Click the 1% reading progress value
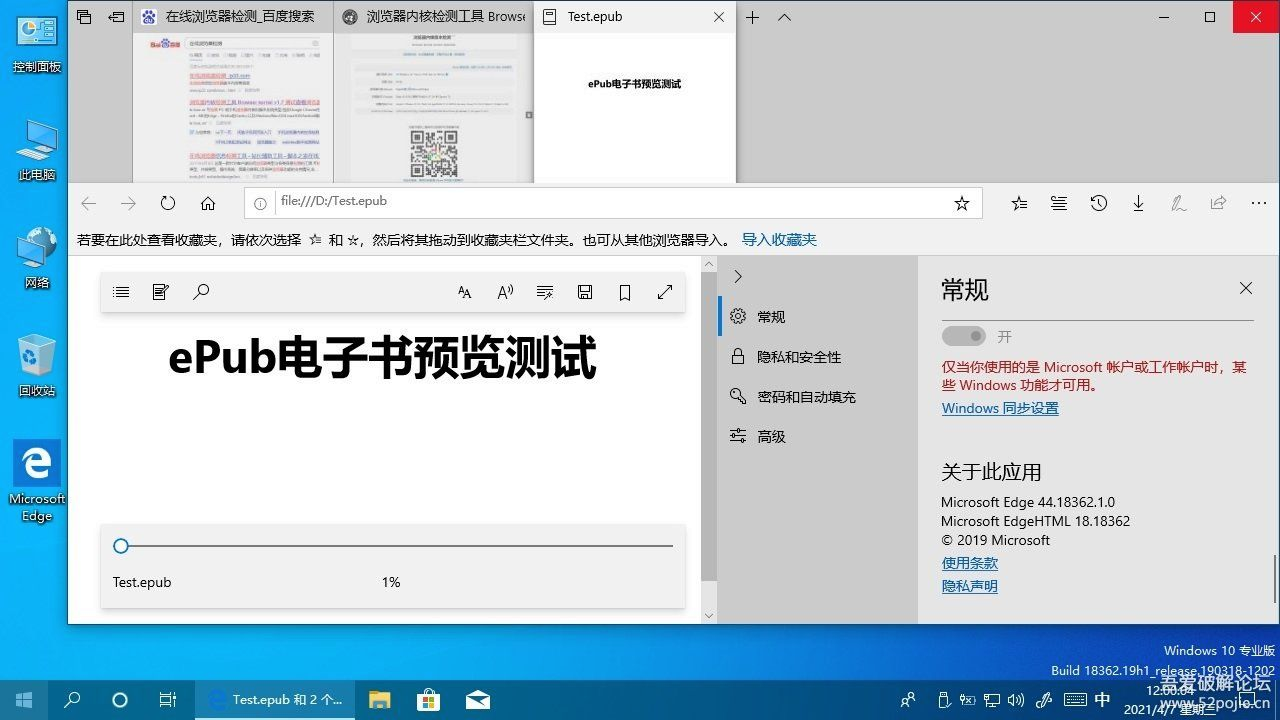The height and width of the screenshot is (720, 1280). click(x=391, y=582)
